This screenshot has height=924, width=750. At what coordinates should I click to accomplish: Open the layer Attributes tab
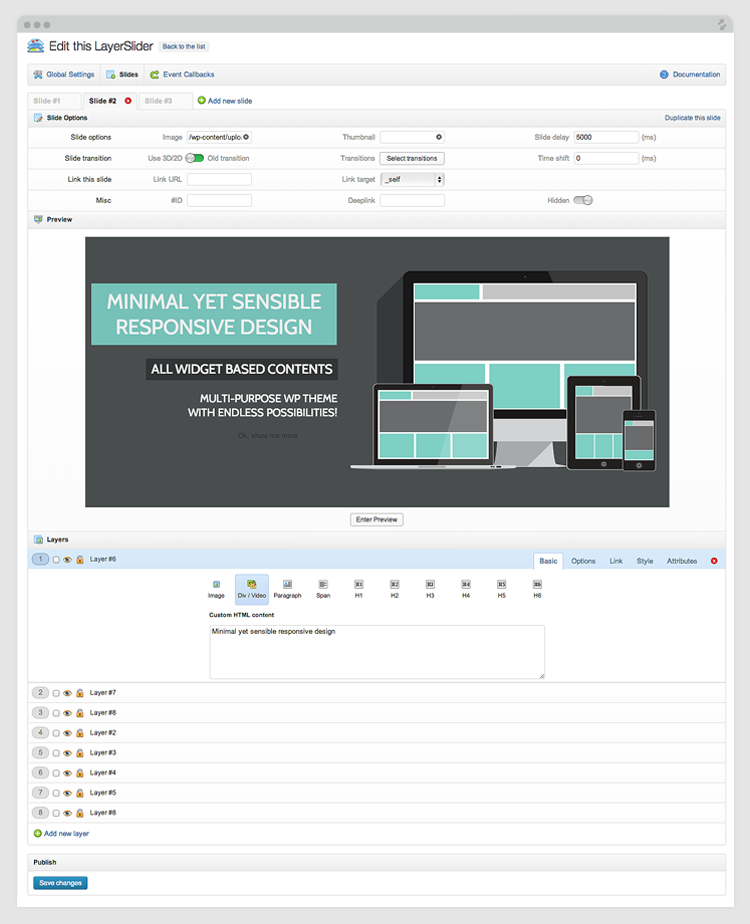coord(682,561)
